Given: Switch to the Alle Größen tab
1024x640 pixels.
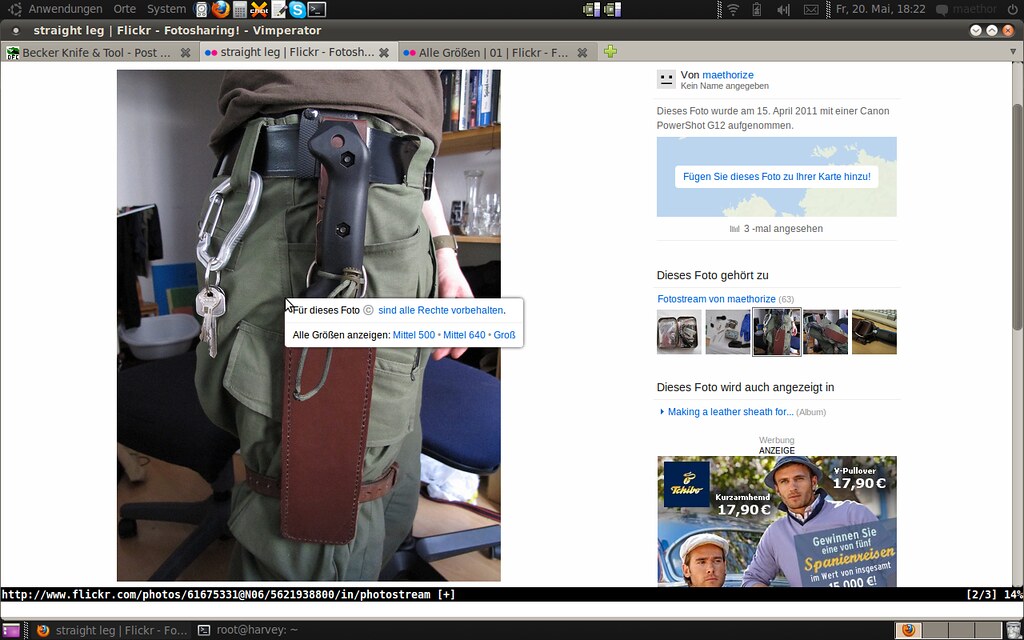Looking at the screenshot, I should (x=496, y=52).
